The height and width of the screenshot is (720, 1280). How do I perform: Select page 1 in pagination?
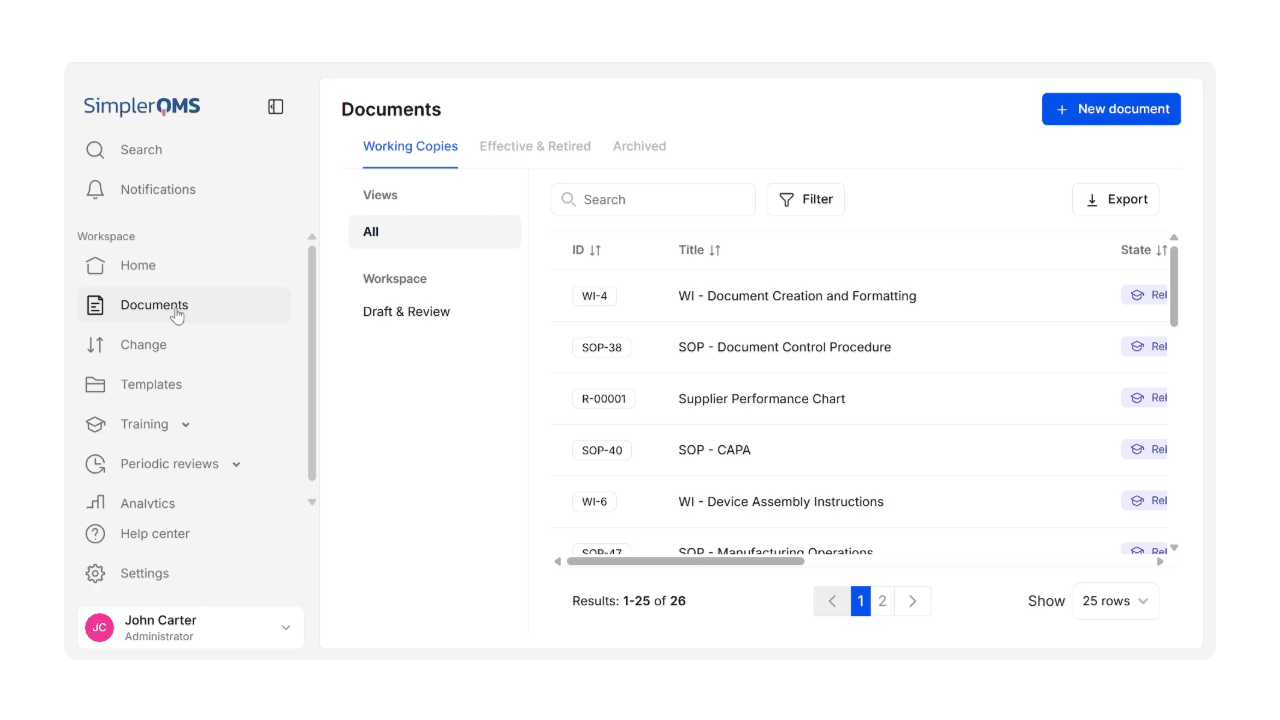tap(861, 601)
